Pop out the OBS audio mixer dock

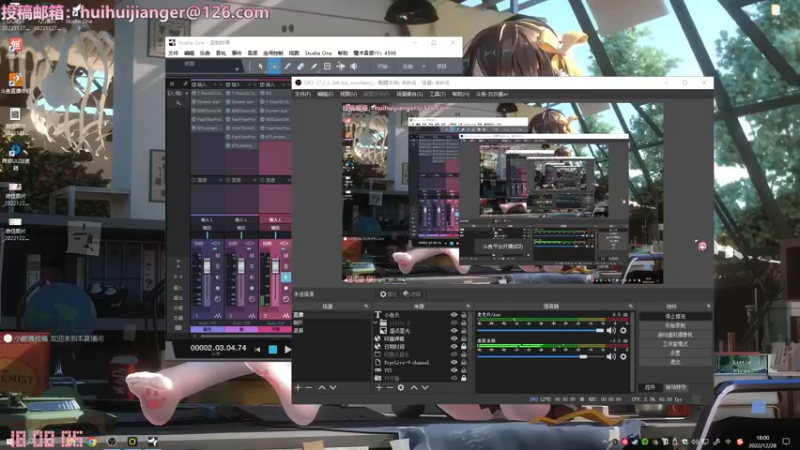tap(631, 306)
